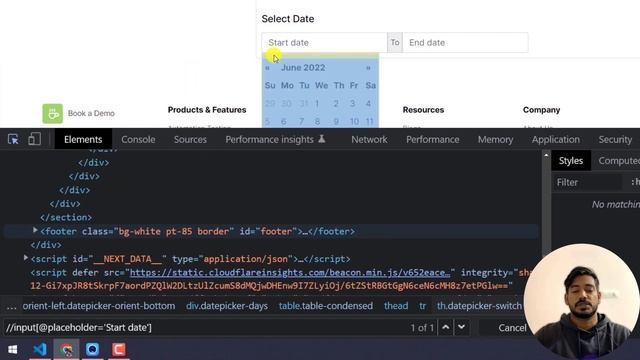Click the Company footer heading

coord(542,110)
